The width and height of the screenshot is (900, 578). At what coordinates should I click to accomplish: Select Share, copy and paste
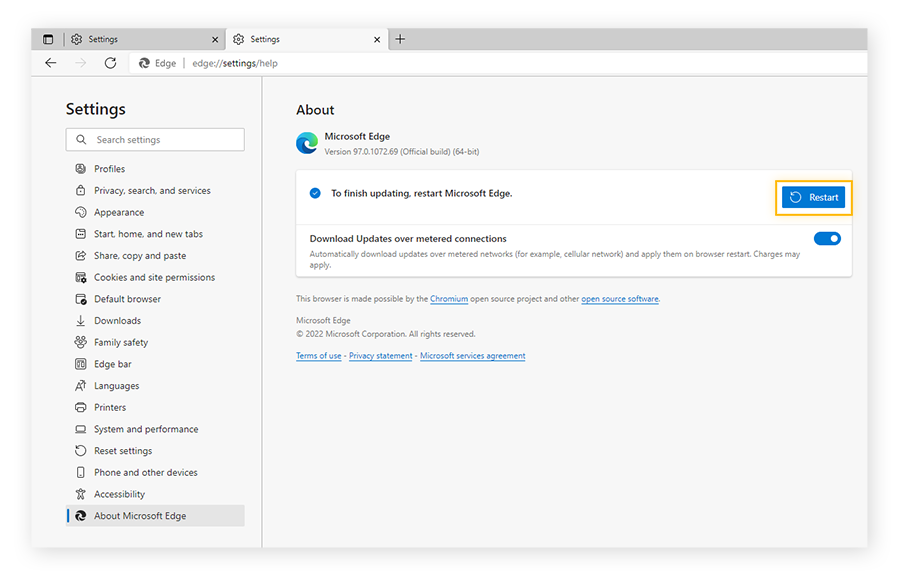coord(155,255)
